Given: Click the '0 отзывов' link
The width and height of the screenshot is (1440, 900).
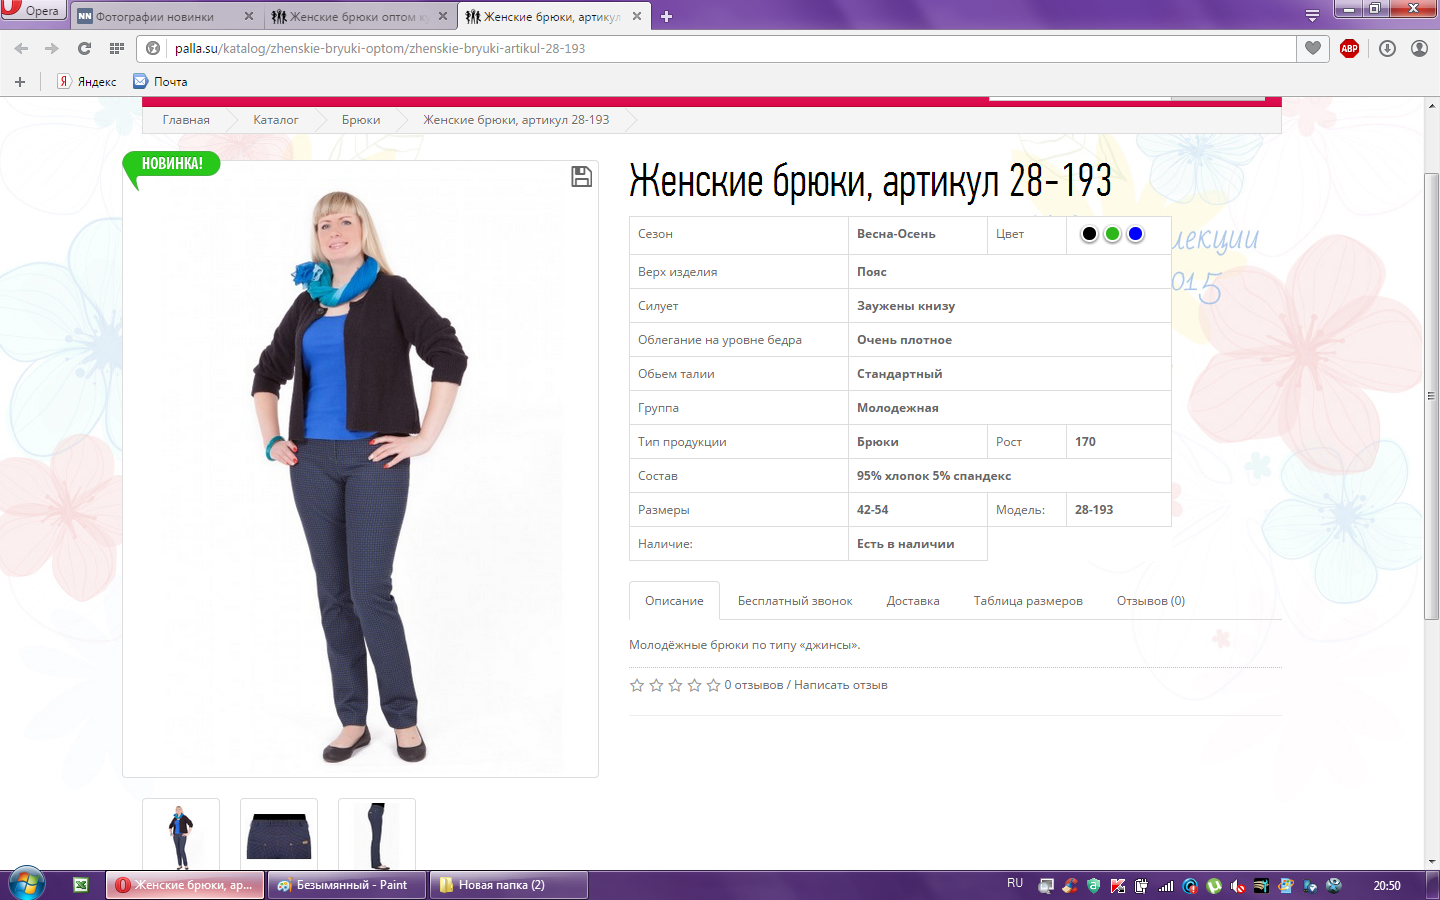Looking at the screenshot, I should (754, 685).
